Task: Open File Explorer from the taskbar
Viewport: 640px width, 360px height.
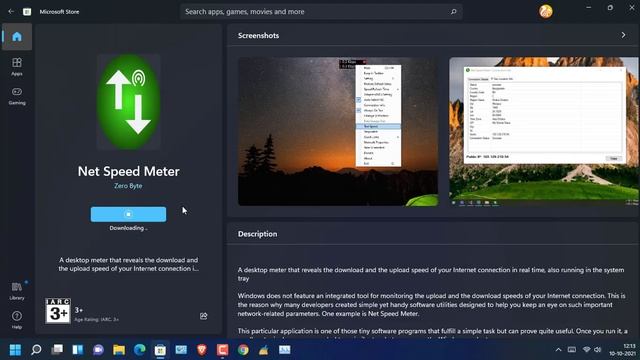Action: [x=119, y=350]
